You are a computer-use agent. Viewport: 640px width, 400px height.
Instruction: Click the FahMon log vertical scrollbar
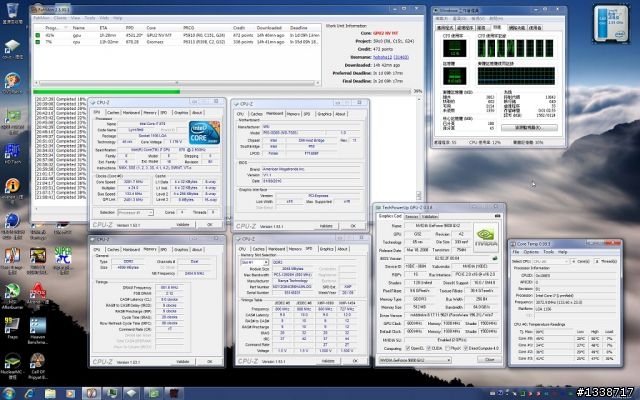pyautogui.click(x=418, y=148)
